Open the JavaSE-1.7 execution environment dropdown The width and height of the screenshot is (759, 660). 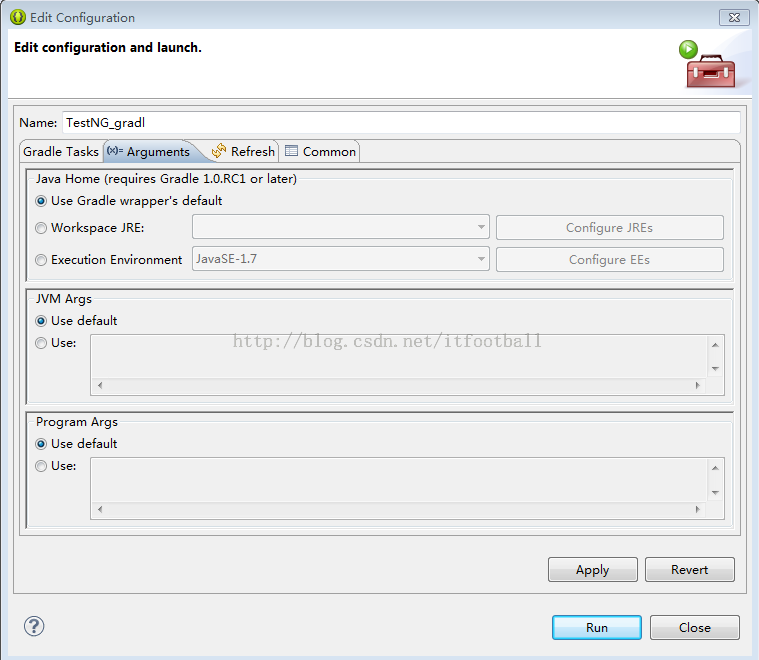tap(341, 259)
